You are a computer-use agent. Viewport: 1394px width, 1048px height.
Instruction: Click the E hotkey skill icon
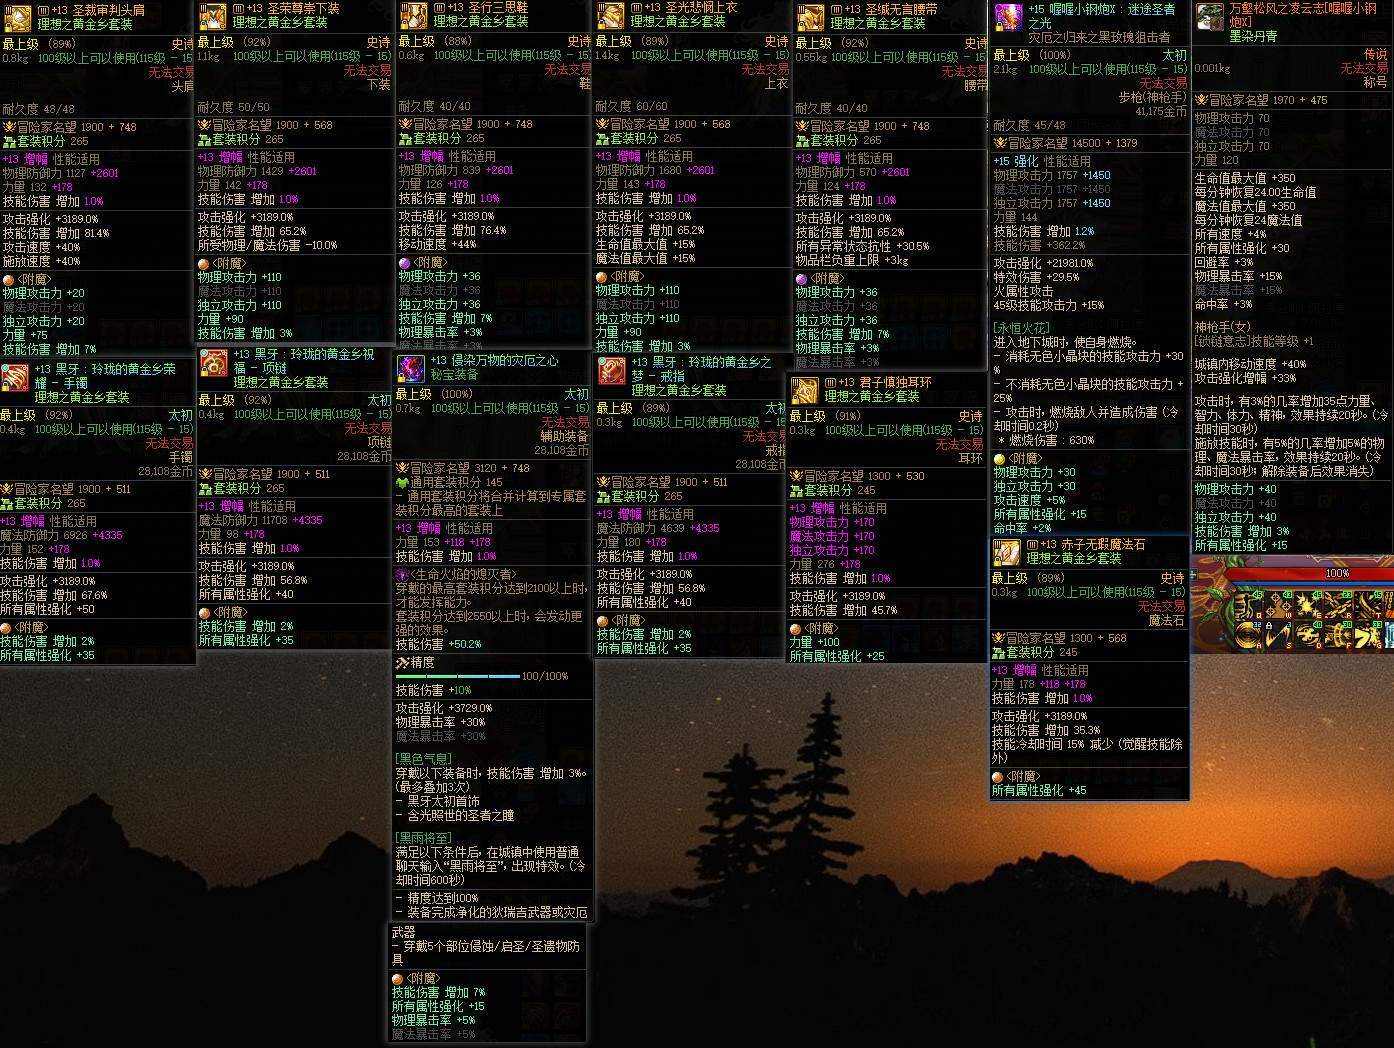[1308, 605]
